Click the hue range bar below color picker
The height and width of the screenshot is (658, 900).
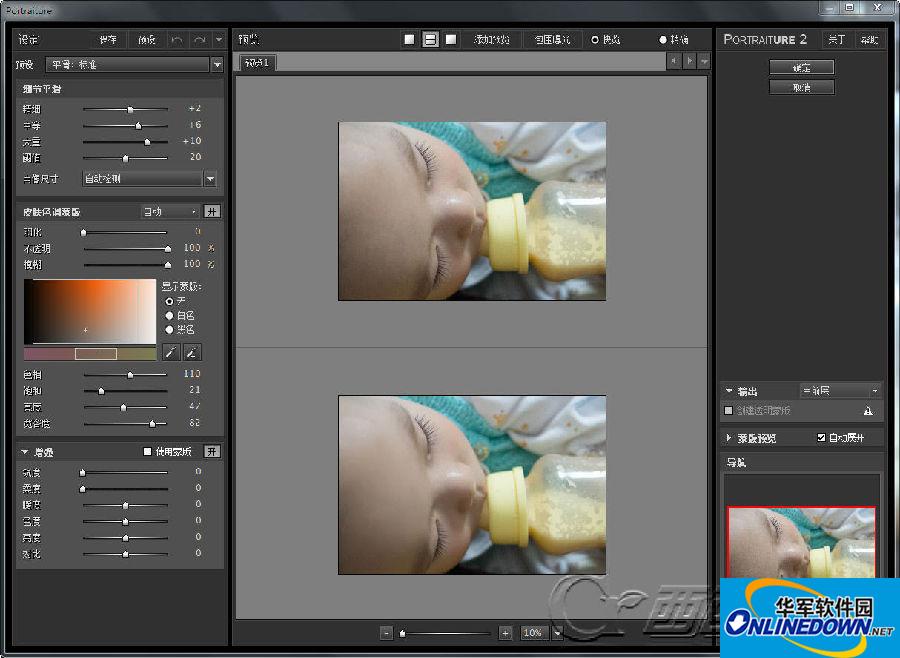[90, 353]
